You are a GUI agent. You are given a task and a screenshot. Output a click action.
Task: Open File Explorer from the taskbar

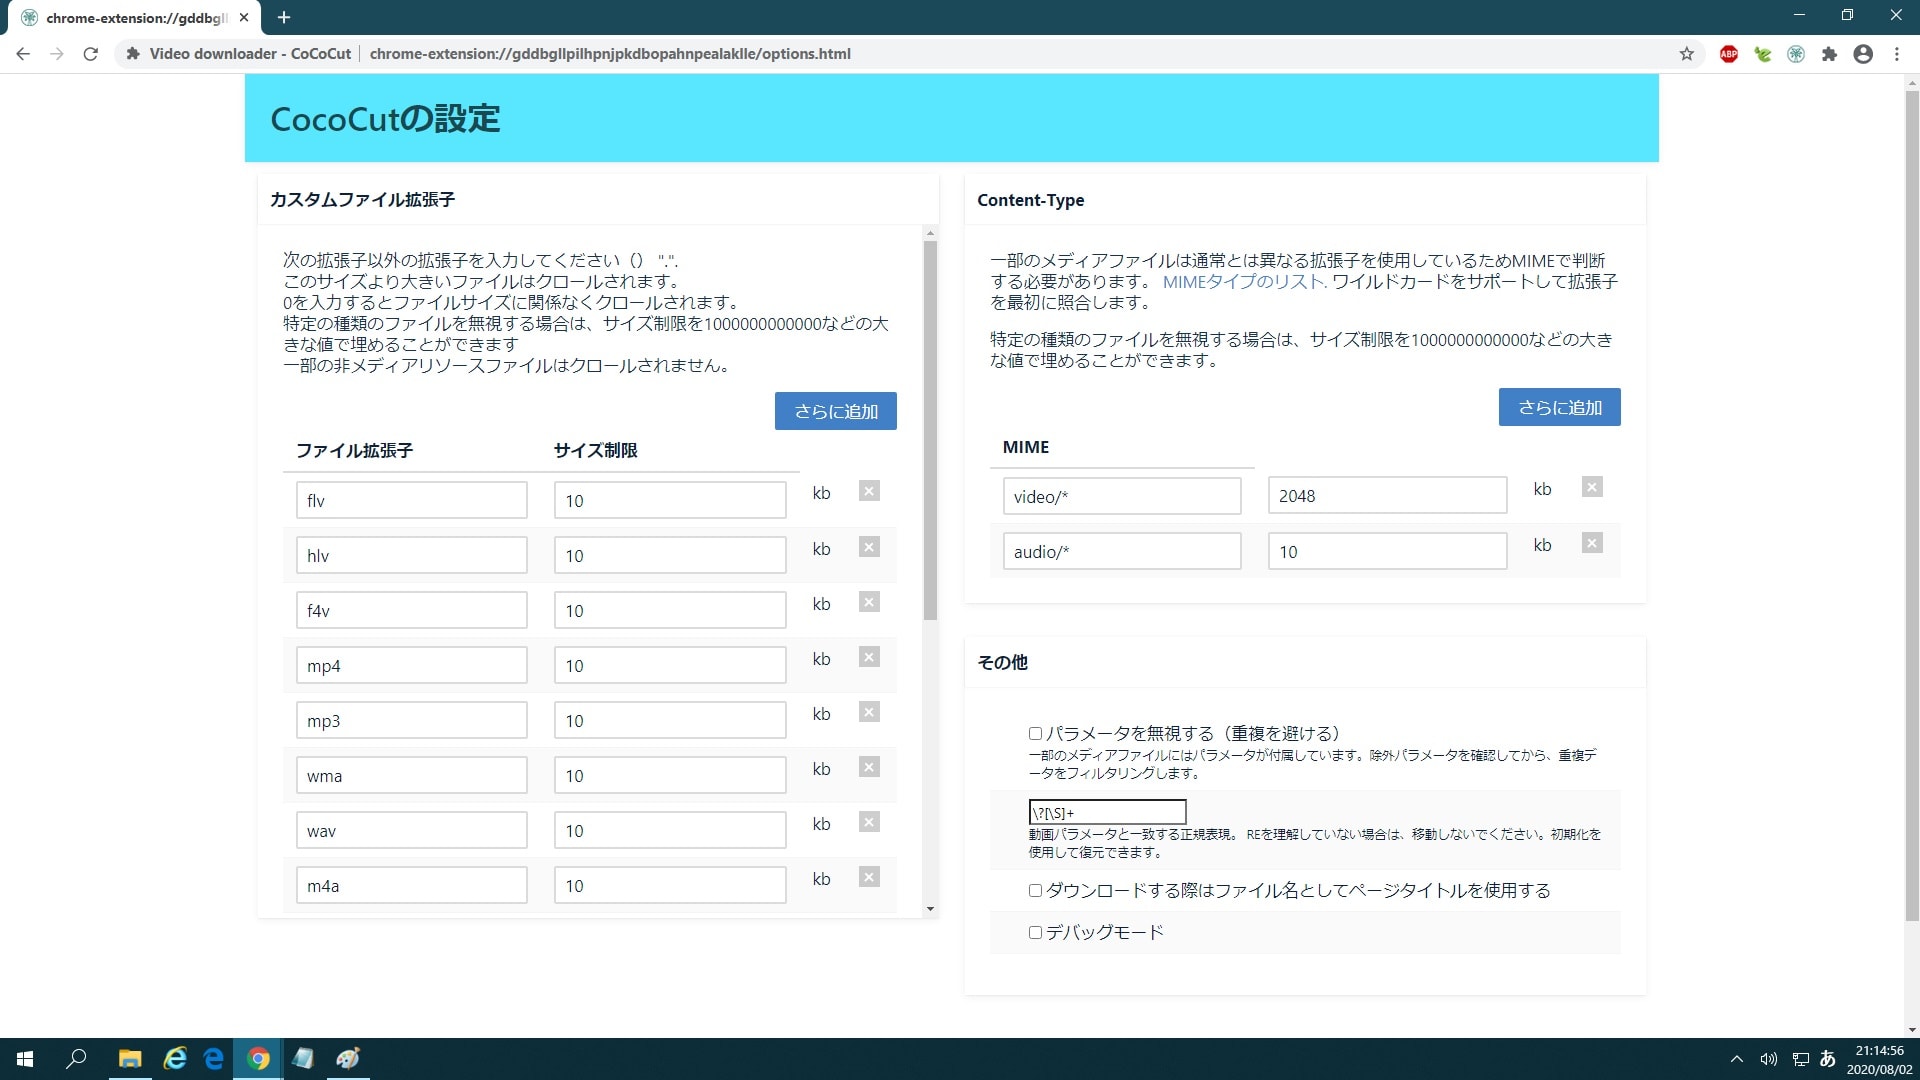(x=130, y=1059)
